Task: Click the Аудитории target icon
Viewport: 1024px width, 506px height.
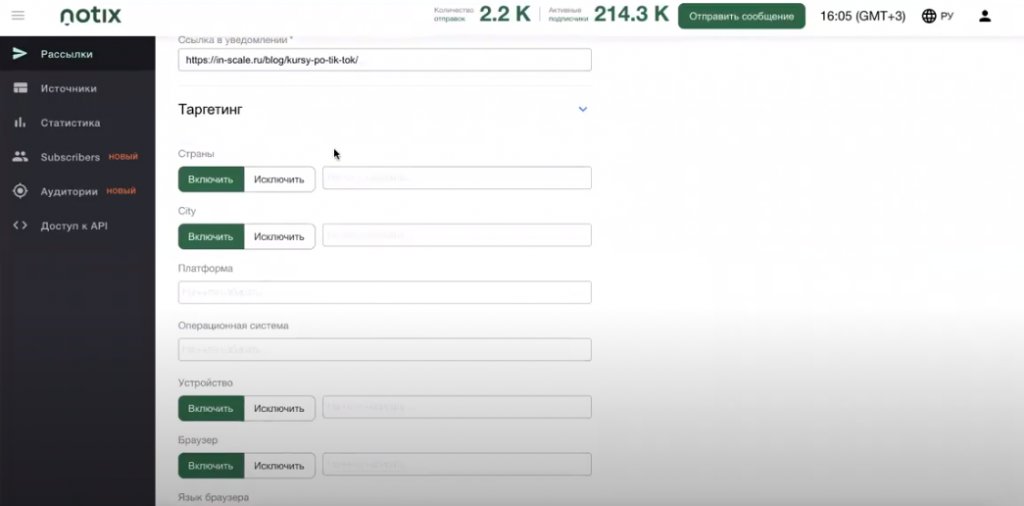Action: click(x=20, y=191)
